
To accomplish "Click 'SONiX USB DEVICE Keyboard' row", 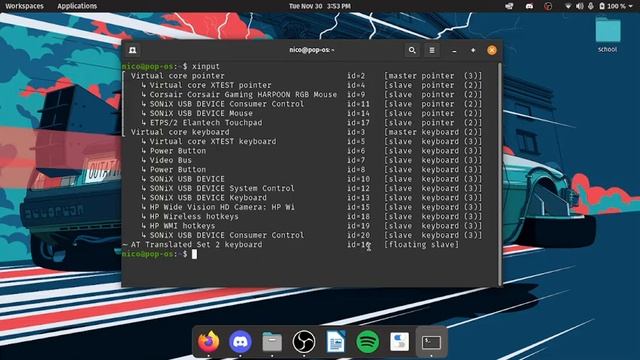I will coord(208,198).
